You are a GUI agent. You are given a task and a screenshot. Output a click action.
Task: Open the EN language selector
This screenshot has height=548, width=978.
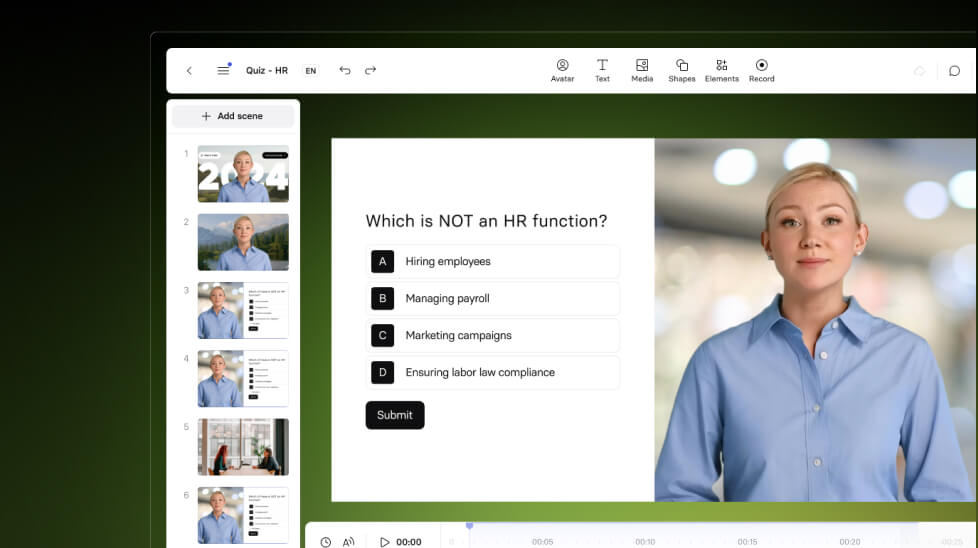point(311,70)
